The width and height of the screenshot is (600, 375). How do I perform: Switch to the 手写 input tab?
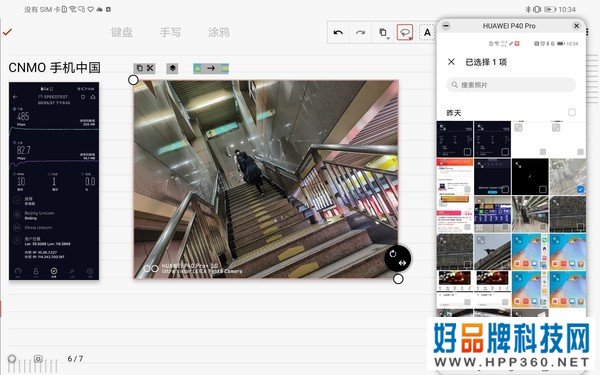click(170, 32)
